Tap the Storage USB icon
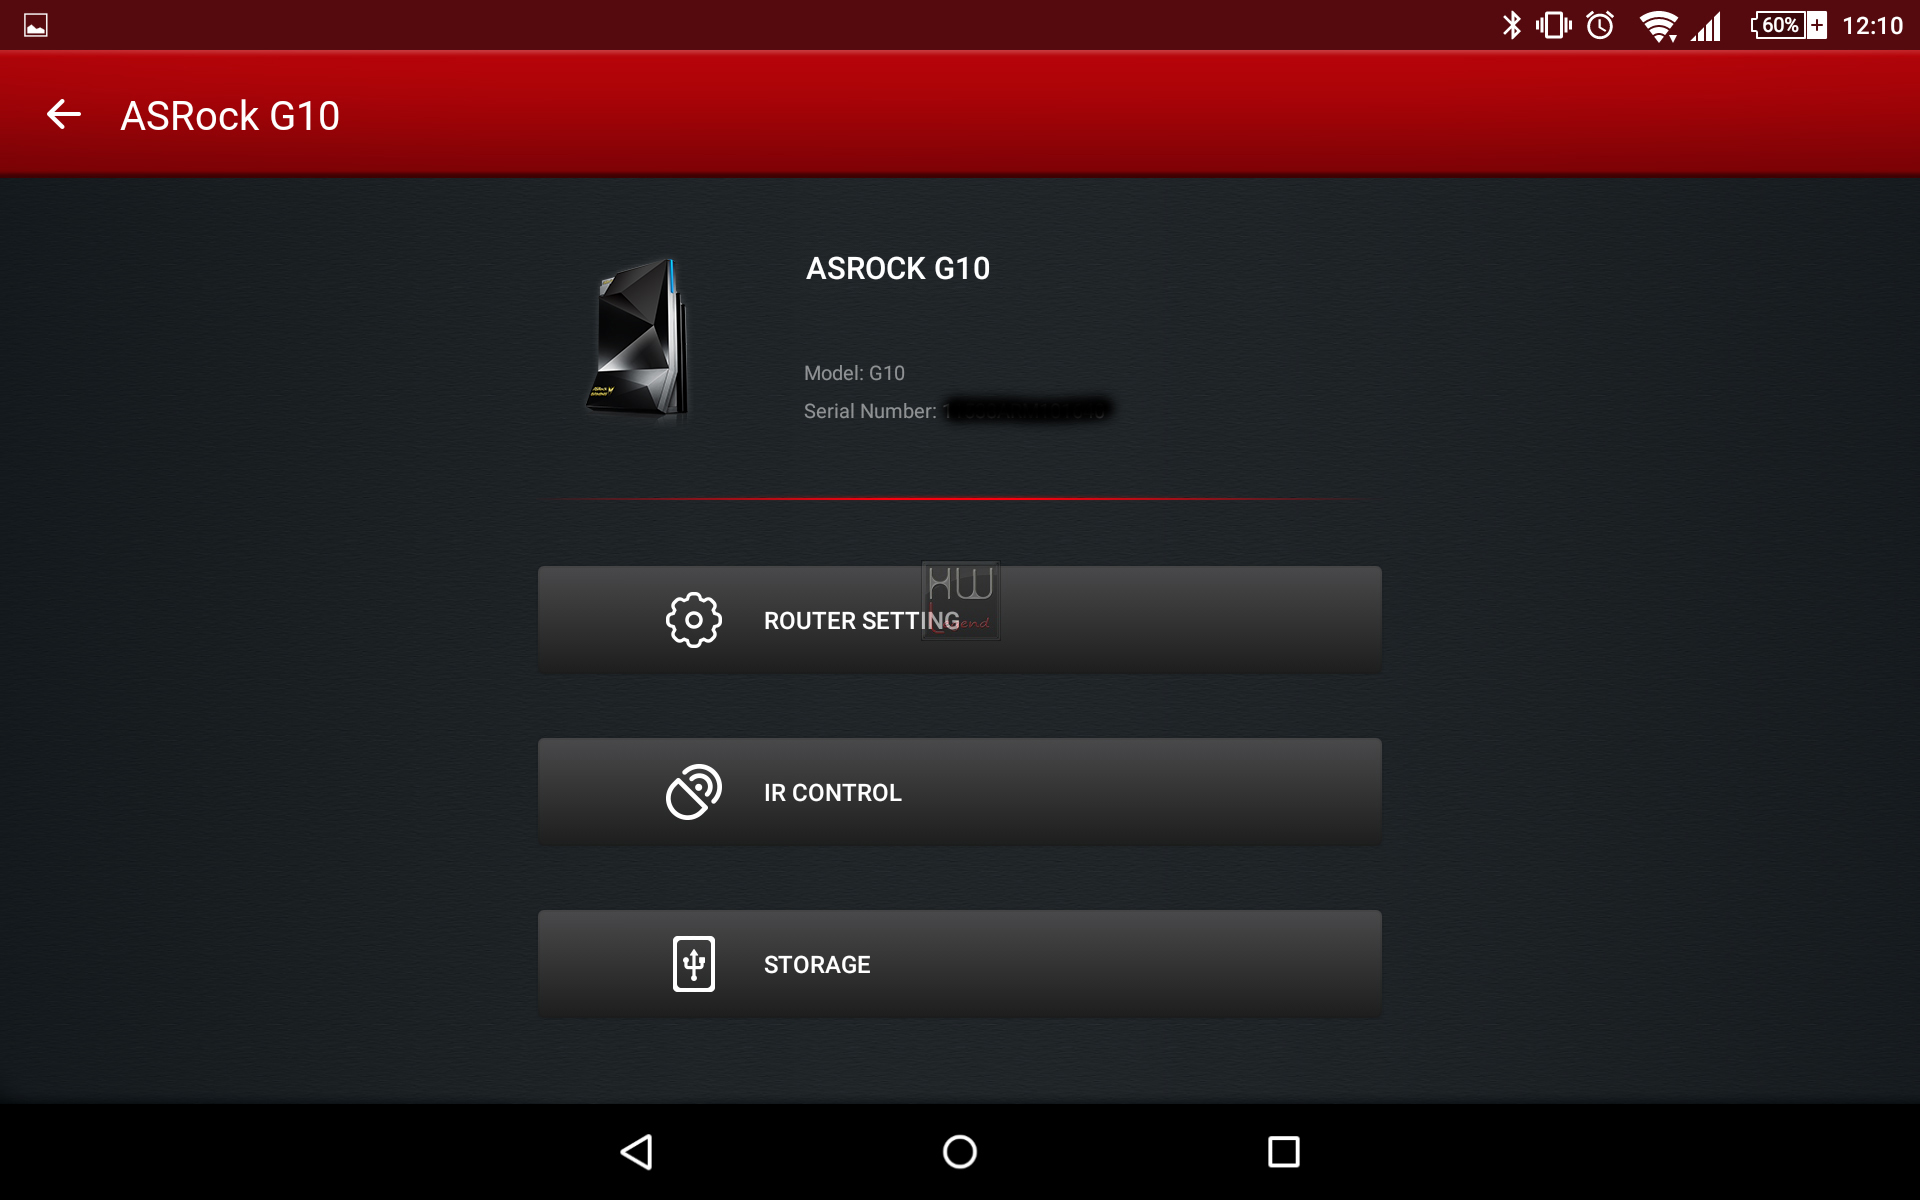 693,964
